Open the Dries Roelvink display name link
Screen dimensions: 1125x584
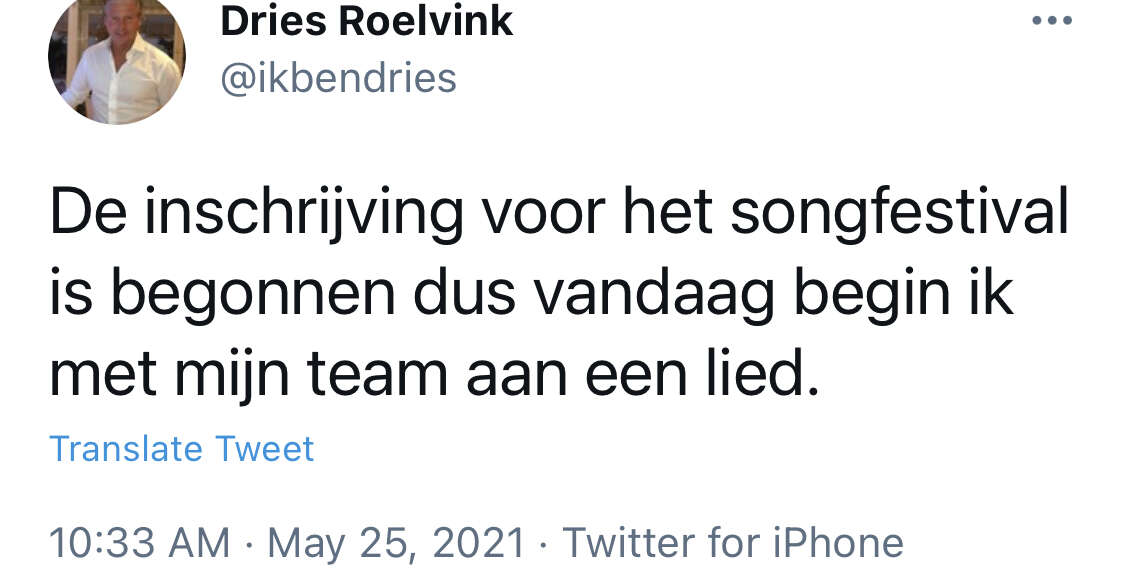point(366,22)
